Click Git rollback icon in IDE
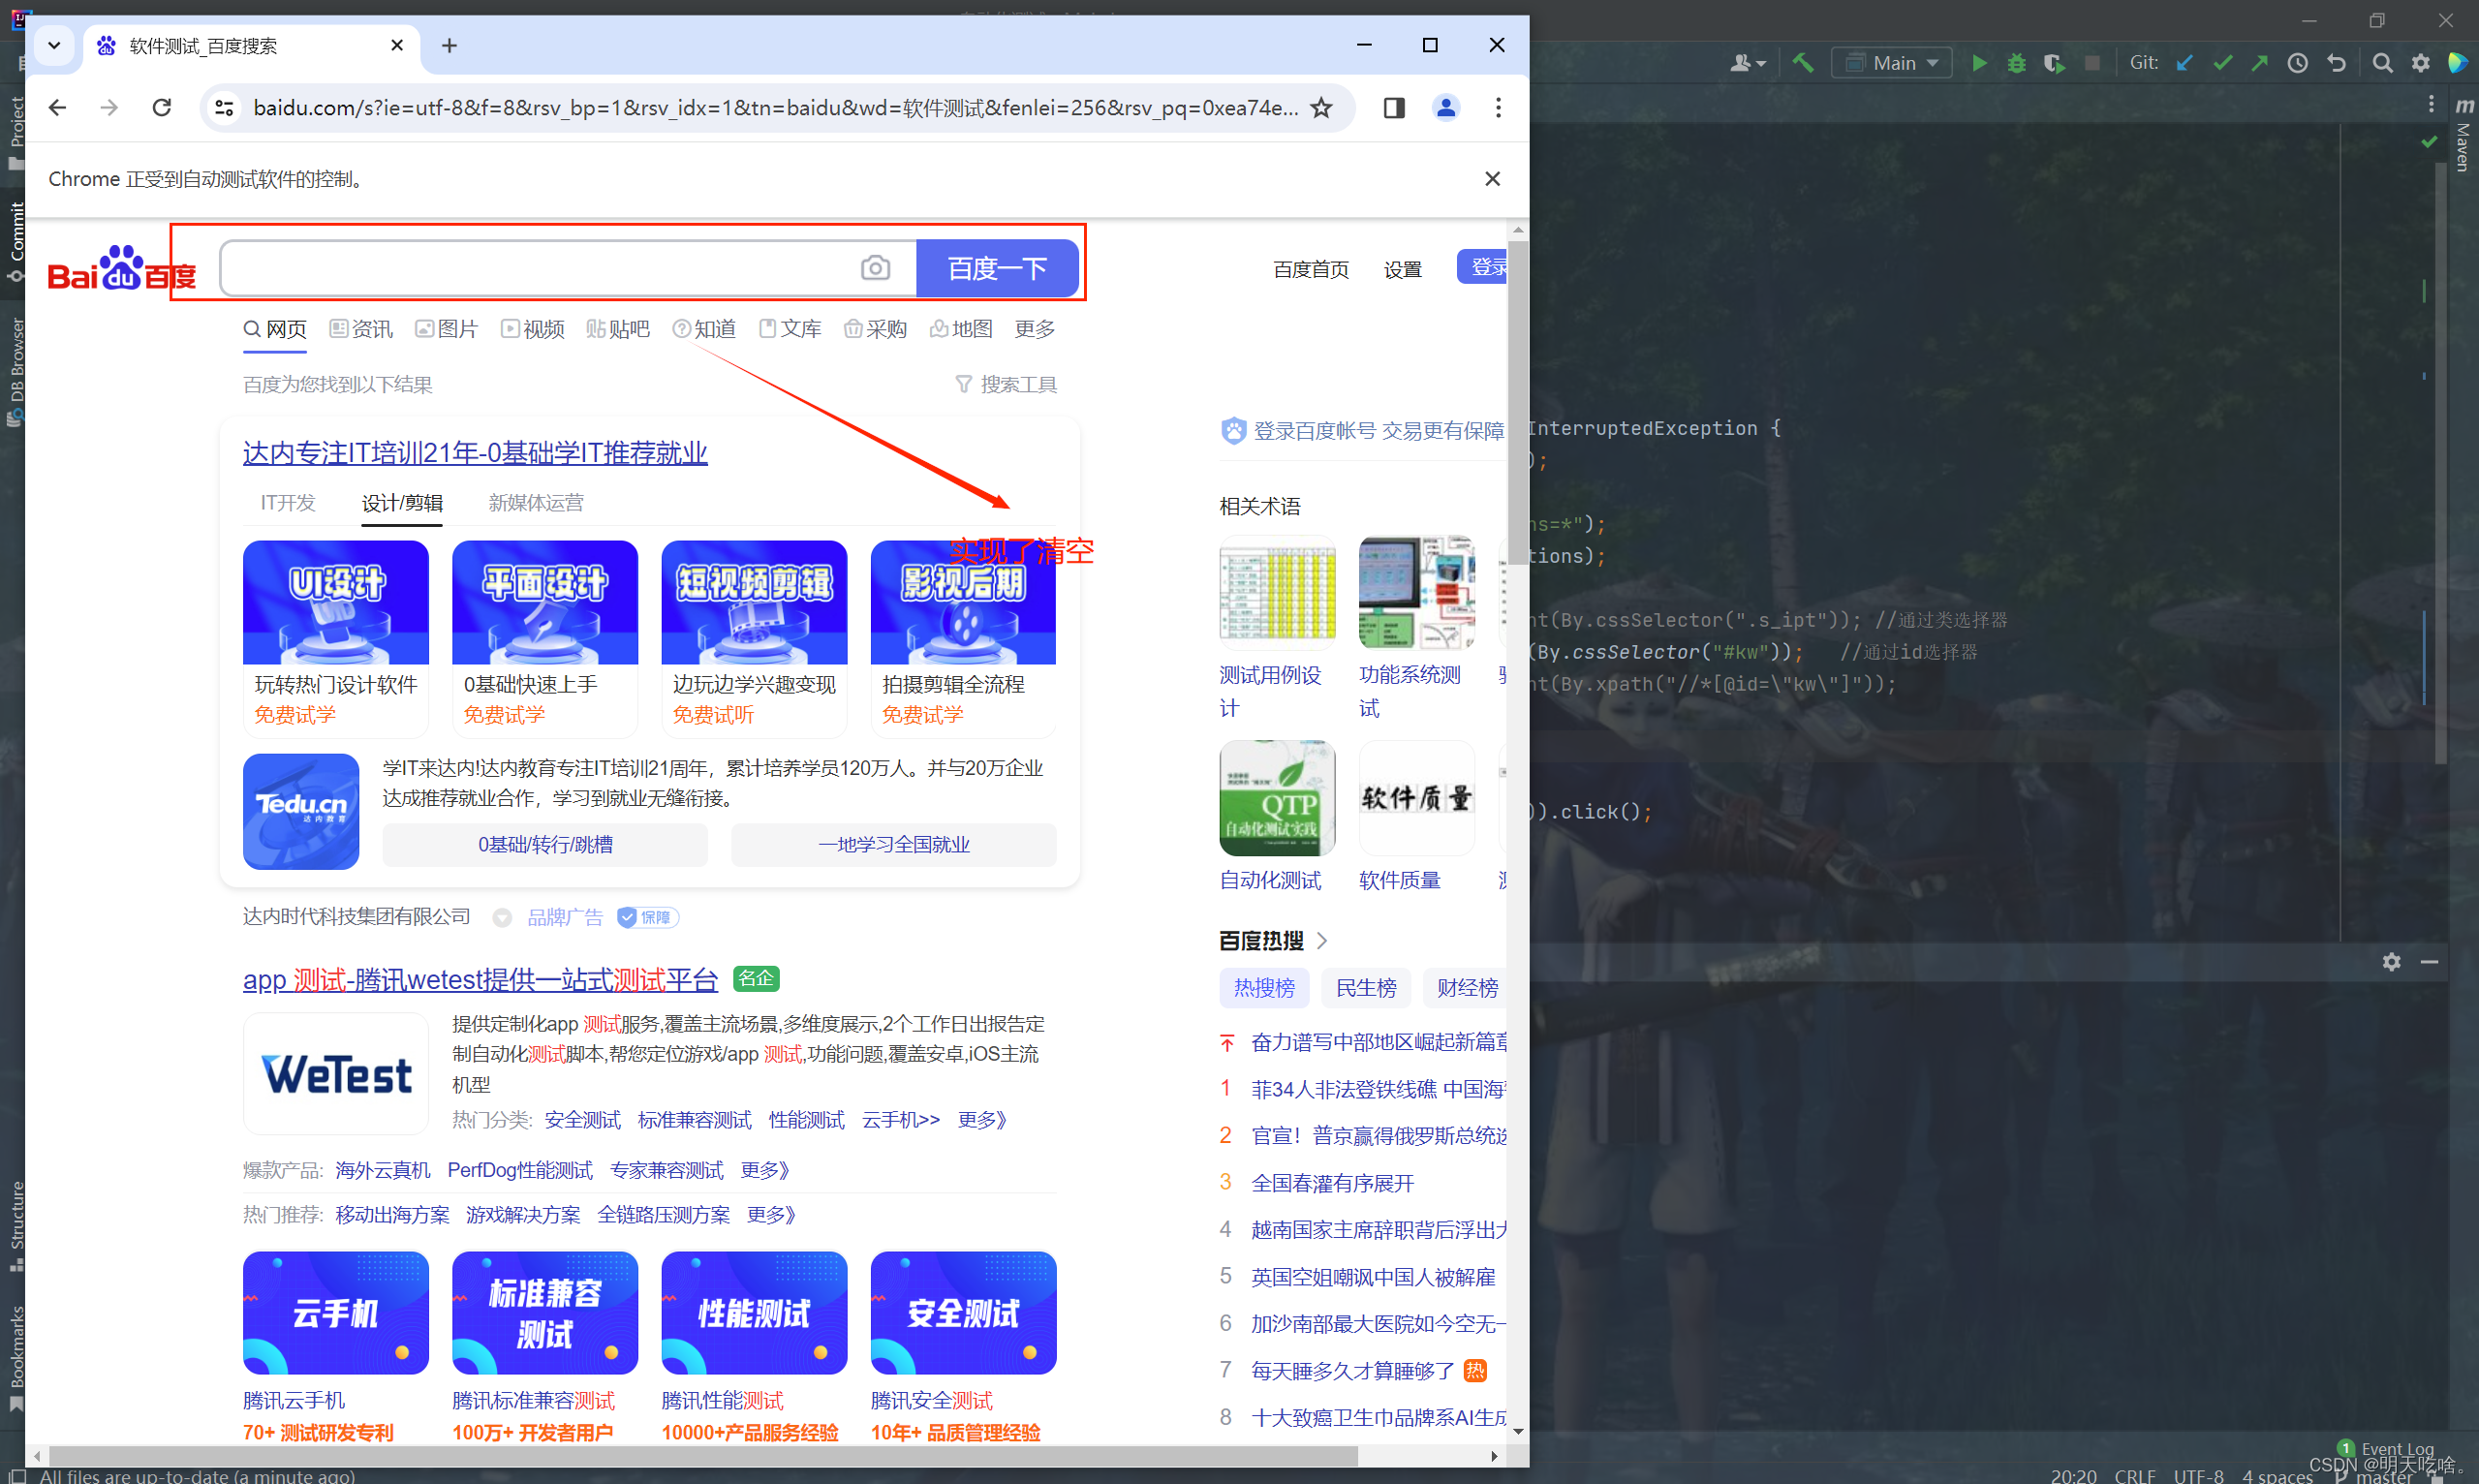The image size is (2479, 1484). (x=2336, y=63)
